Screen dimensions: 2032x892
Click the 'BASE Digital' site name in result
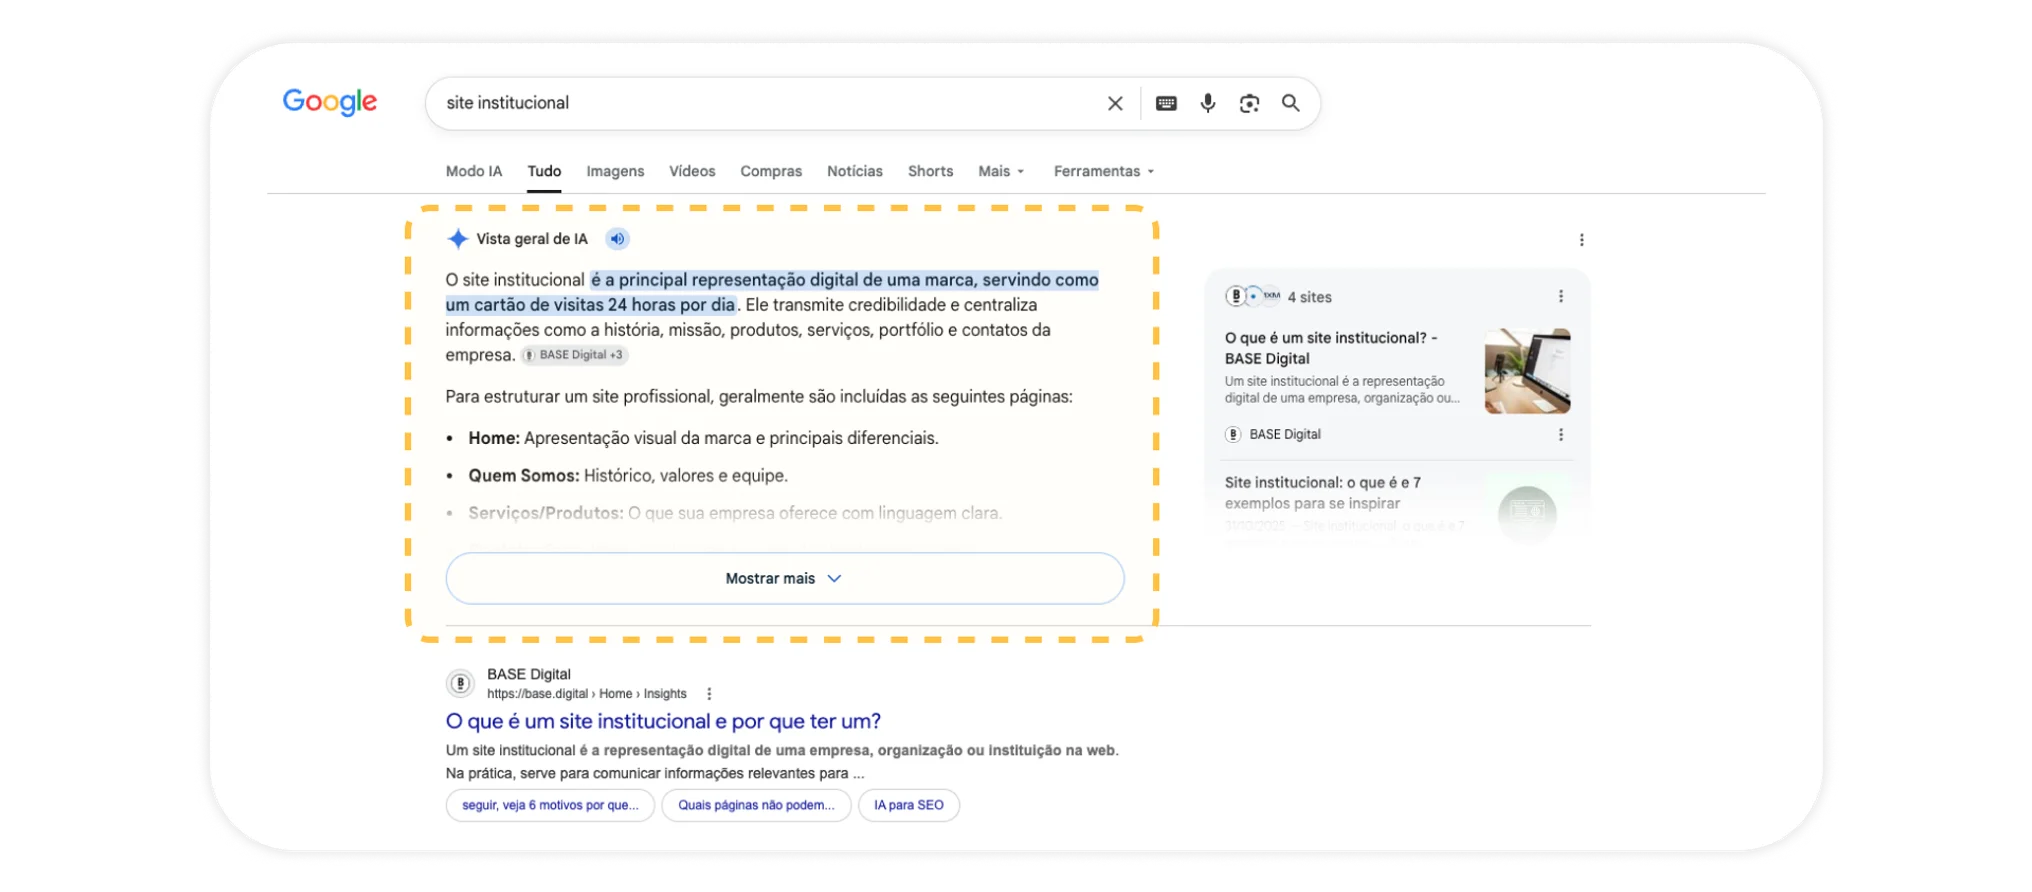[529, 674]
